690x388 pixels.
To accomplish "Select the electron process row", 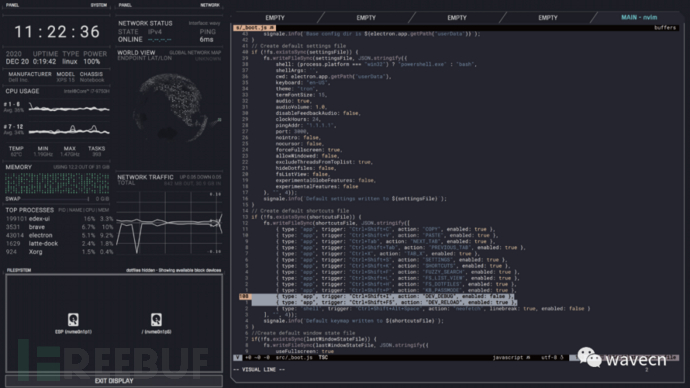I will point(59,235).
